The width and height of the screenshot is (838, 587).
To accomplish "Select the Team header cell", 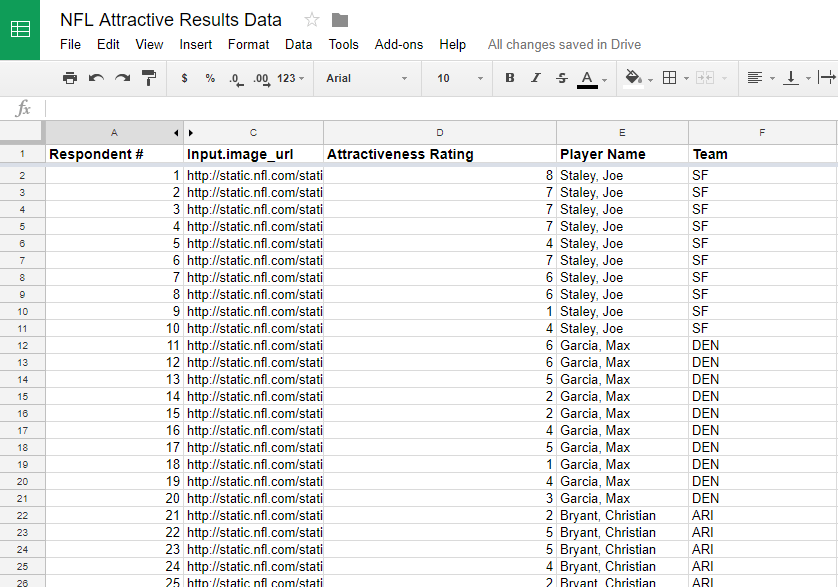I will pos(762,154).
